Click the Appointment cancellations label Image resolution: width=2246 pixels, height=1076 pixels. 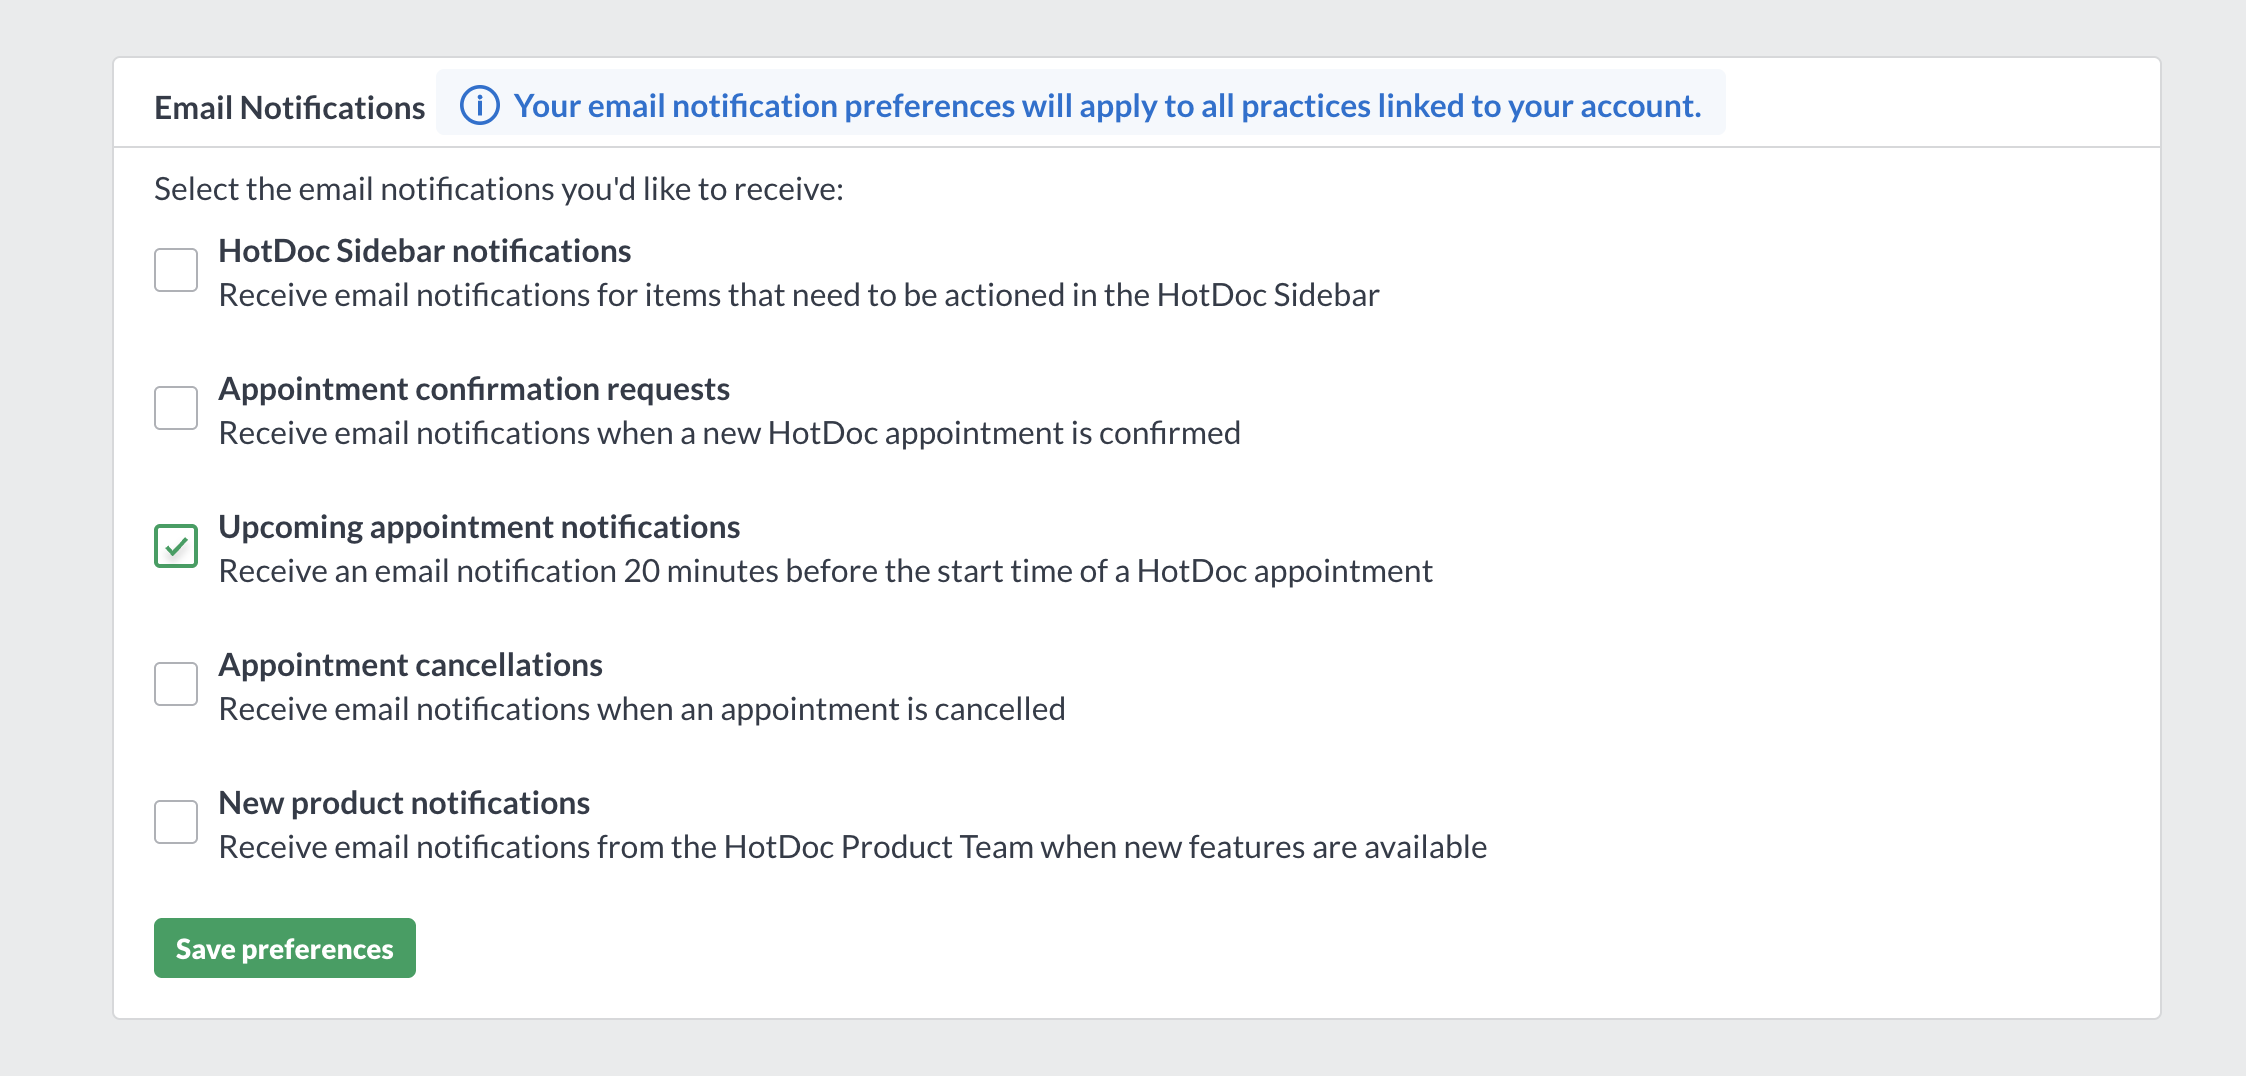(x=410, y=665)
